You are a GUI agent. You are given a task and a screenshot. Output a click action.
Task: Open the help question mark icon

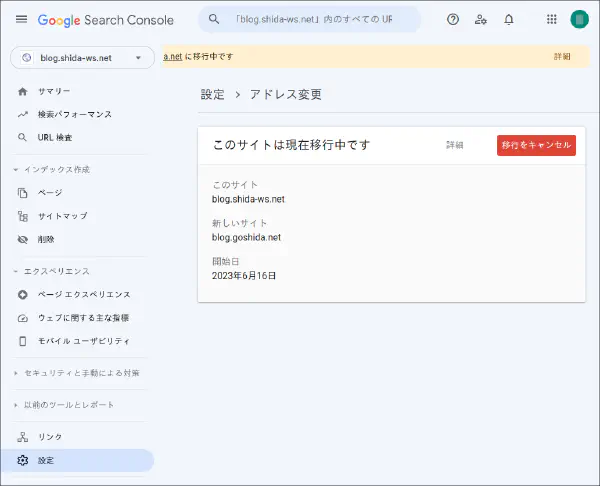(453, 19)
